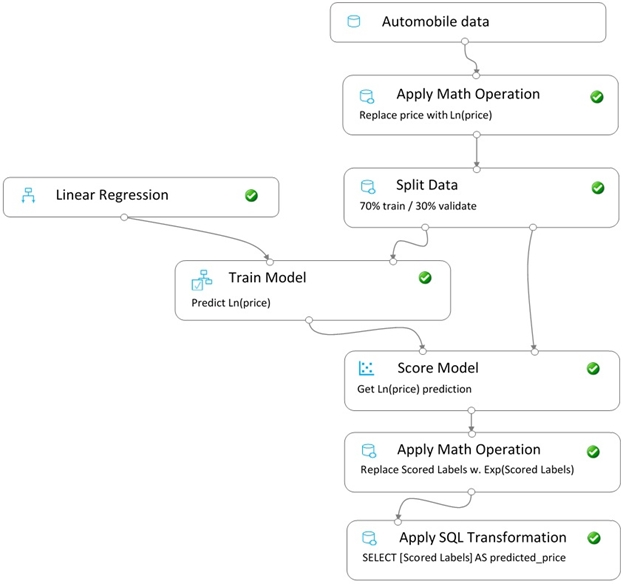Click the Automobile data dataset icon
The image size is (623, 584).
354,21
